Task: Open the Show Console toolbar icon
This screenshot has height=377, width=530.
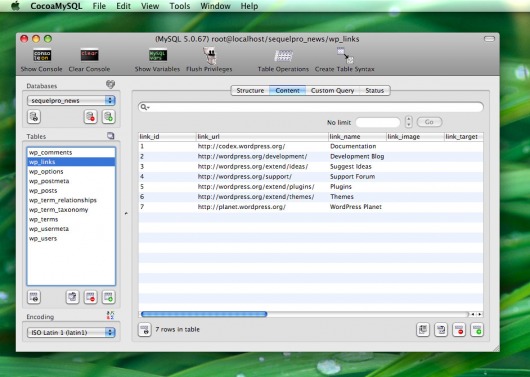Action: coord(42,55)
